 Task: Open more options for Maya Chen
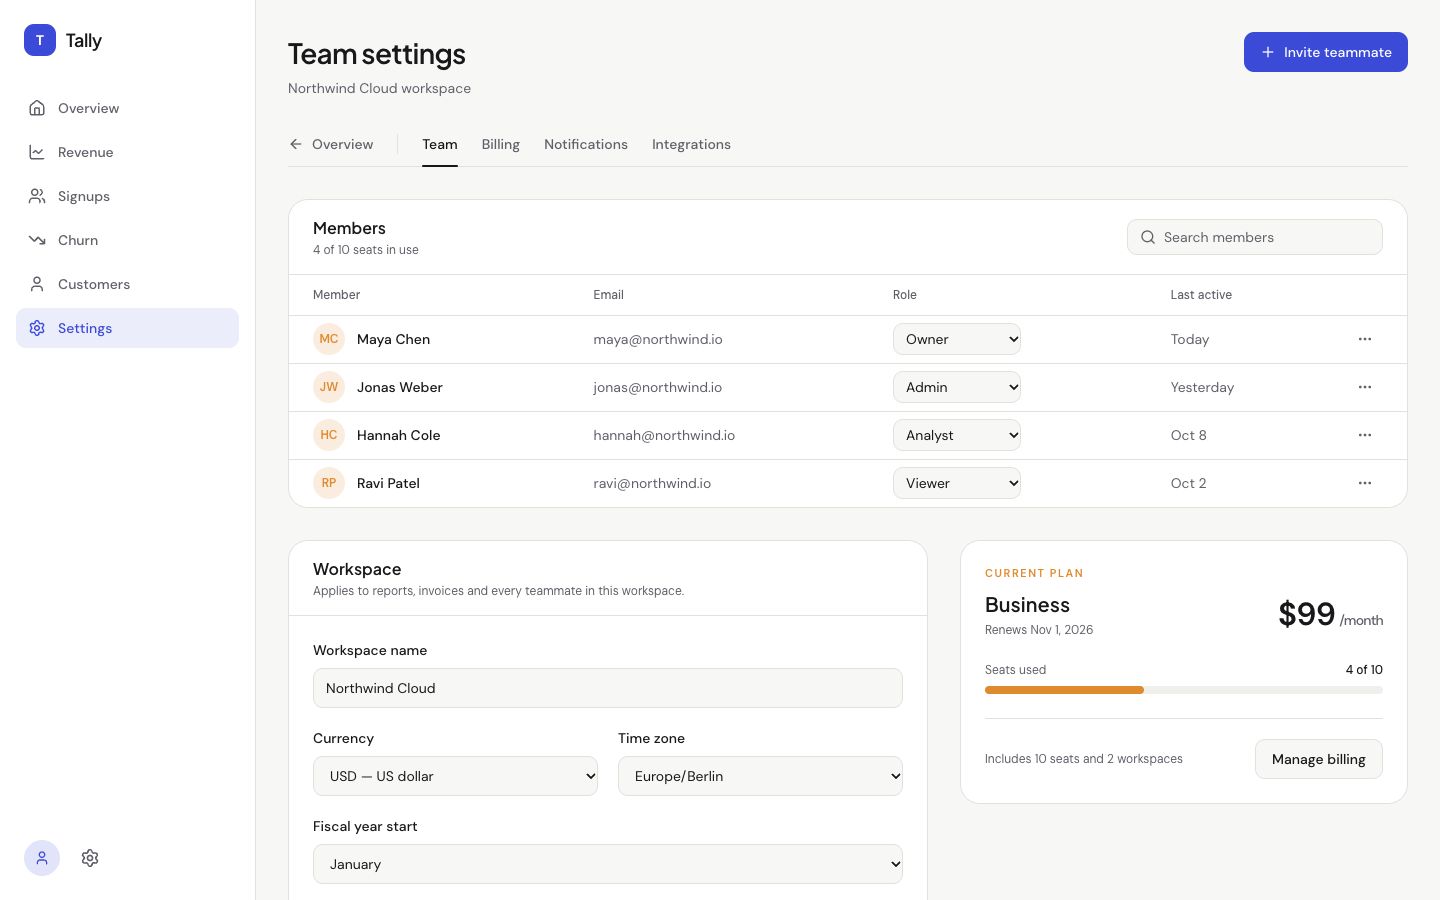tap(1365, 339)
